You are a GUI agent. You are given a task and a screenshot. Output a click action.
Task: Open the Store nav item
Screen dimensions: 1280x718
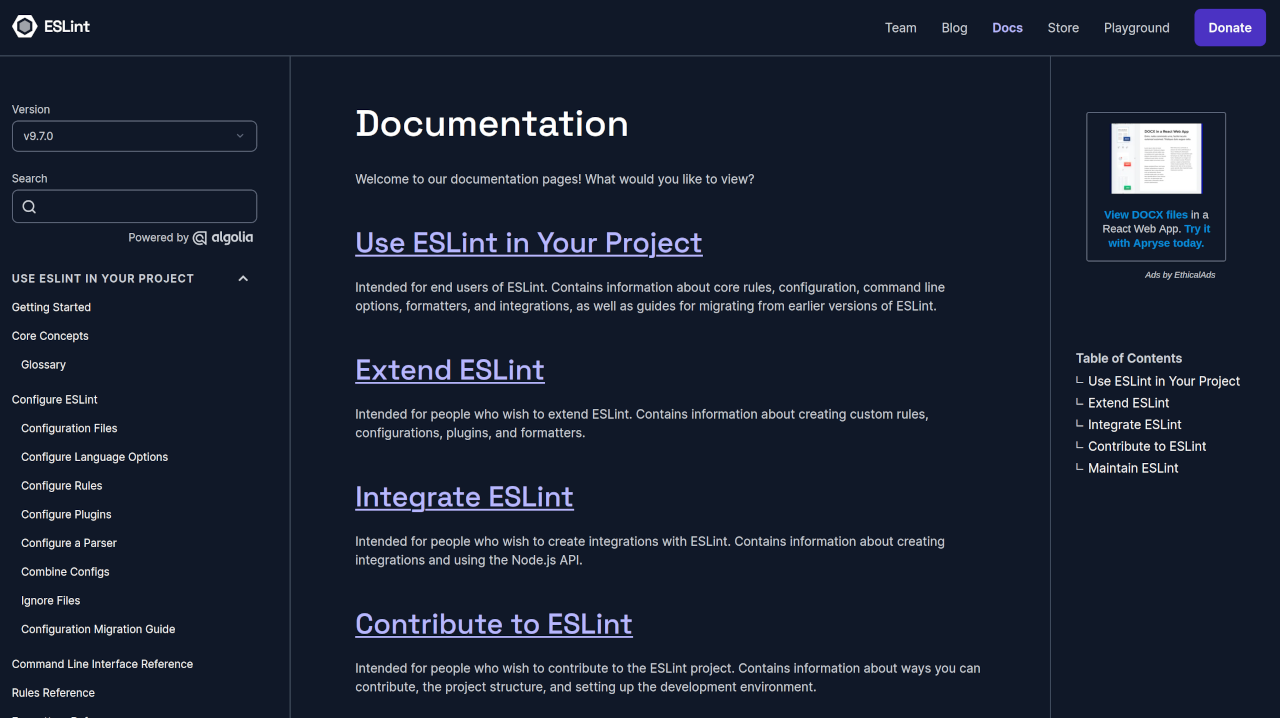[1063, 28]
